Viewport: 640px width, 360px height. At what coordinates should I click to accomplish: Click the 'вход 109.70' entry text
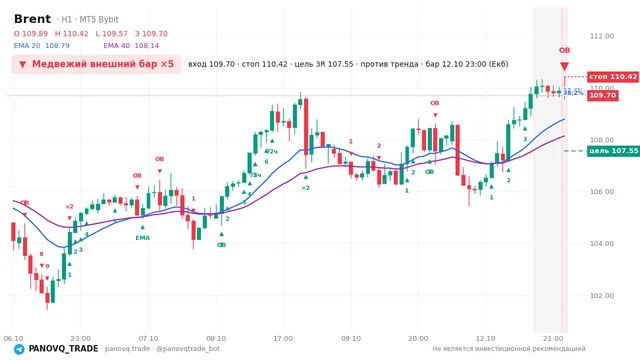coord(211,64)
